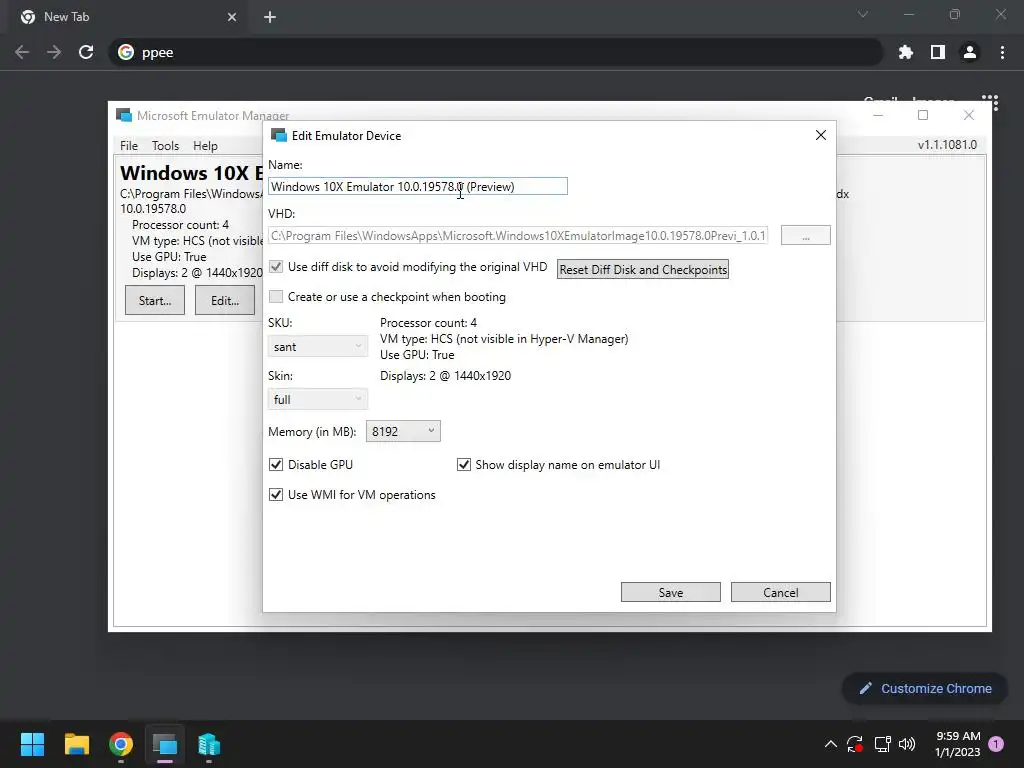This screenshot has height=768, width=1024.
Task: Uncheck Disable GPU checkbox
Action: pos(276,464)
